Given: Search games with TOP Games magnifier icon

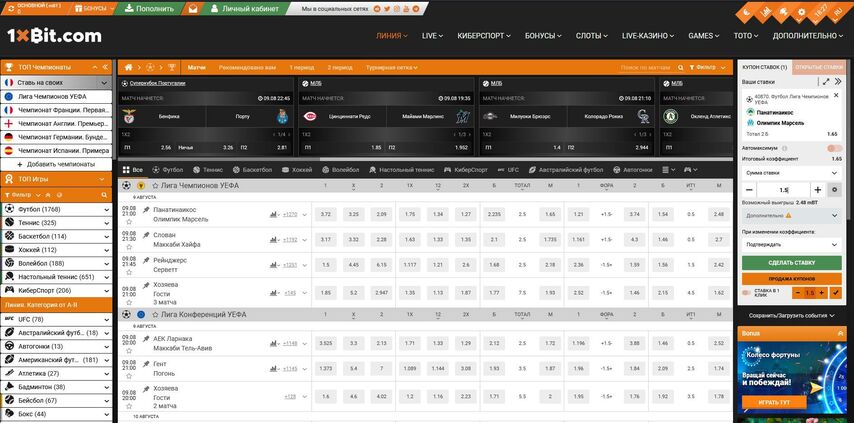Looking at the screenshot, I should [103, 195].
